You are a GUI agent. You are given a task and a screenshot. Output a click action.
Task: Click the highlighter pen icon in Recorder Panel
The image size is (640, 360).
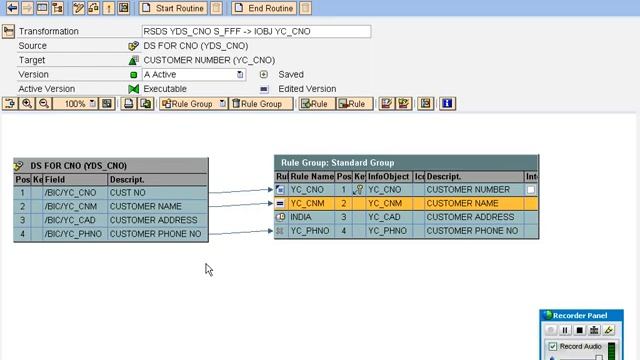(609, 330)
